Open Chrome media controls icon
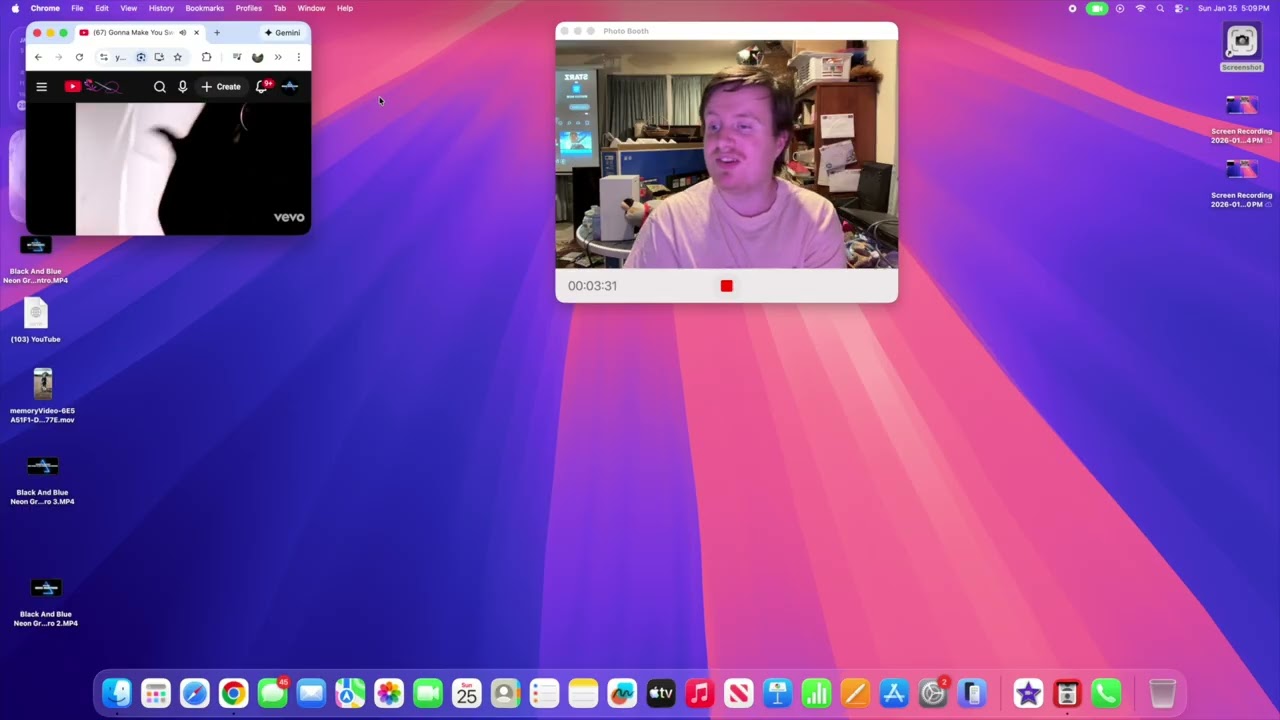 click(x=237, y=57)
